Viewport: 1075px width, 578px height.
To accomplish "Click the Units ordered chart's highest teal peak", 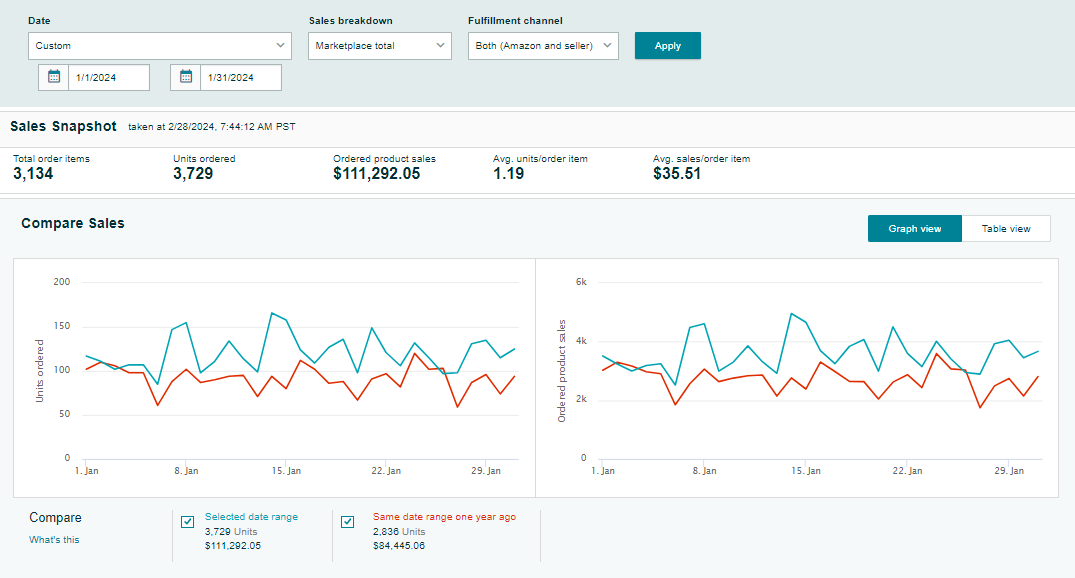I will click(x=272, y=313).
